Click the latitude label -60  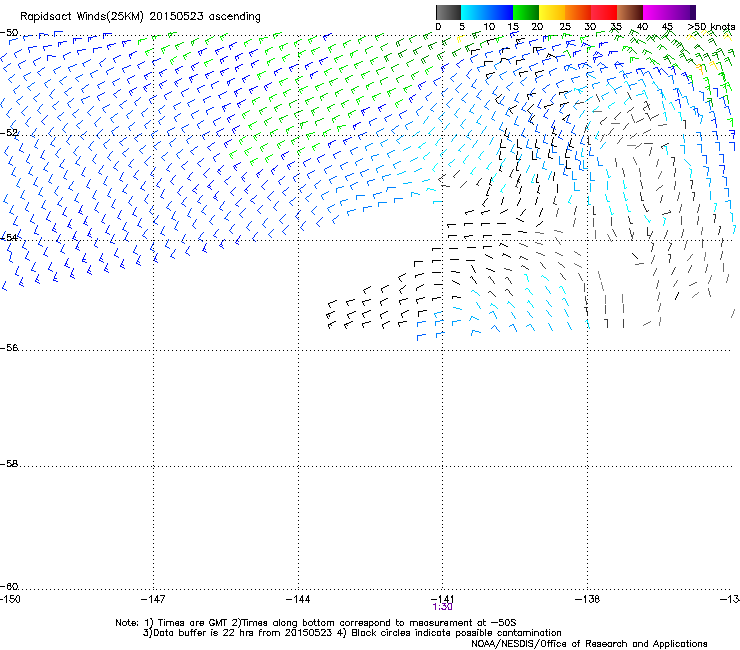tap(9, 586)
